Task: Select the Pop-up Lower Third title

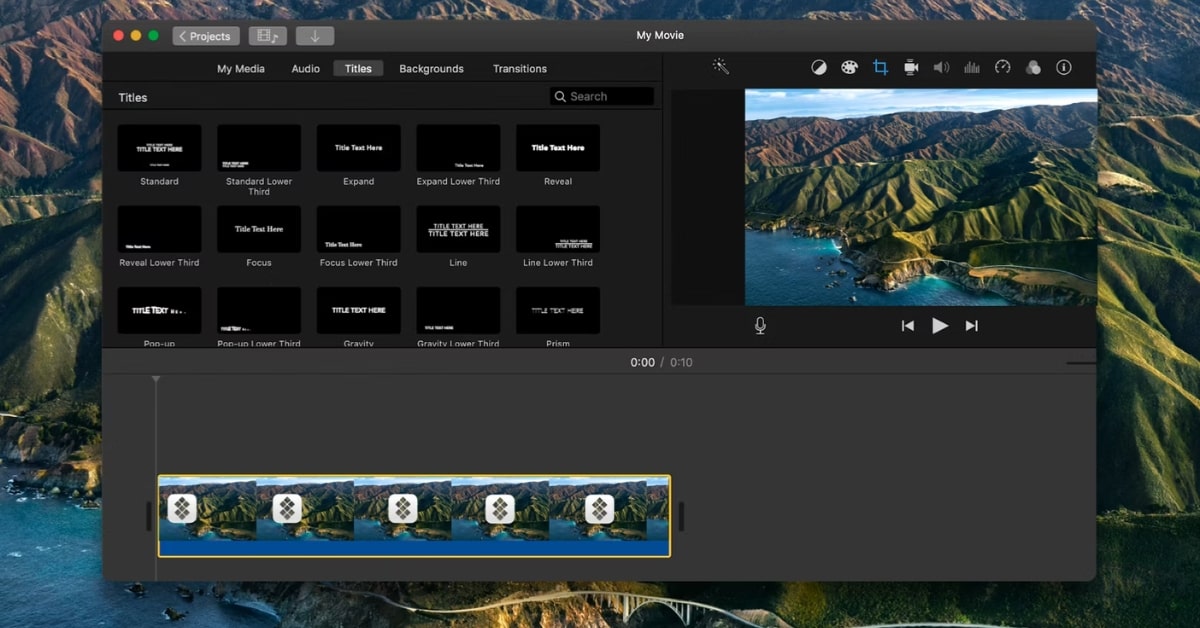Action: coord(259,310)
